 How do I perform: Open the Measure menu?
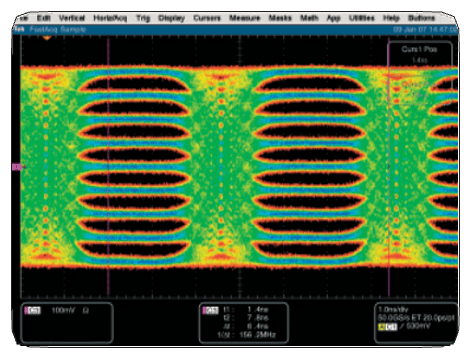pos(244,18)
